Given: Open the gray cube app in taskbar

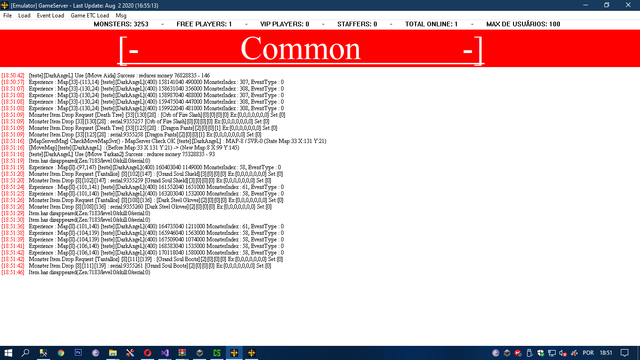Looking at the screenshot, I should [x=200, y=353].
